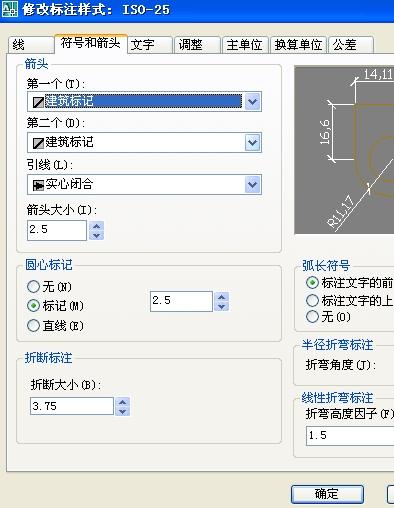Viewport: 394px width, 508px height.
Task: Expand the 第二个 arrowhead dropdown arrow
Action: point(253,143)
